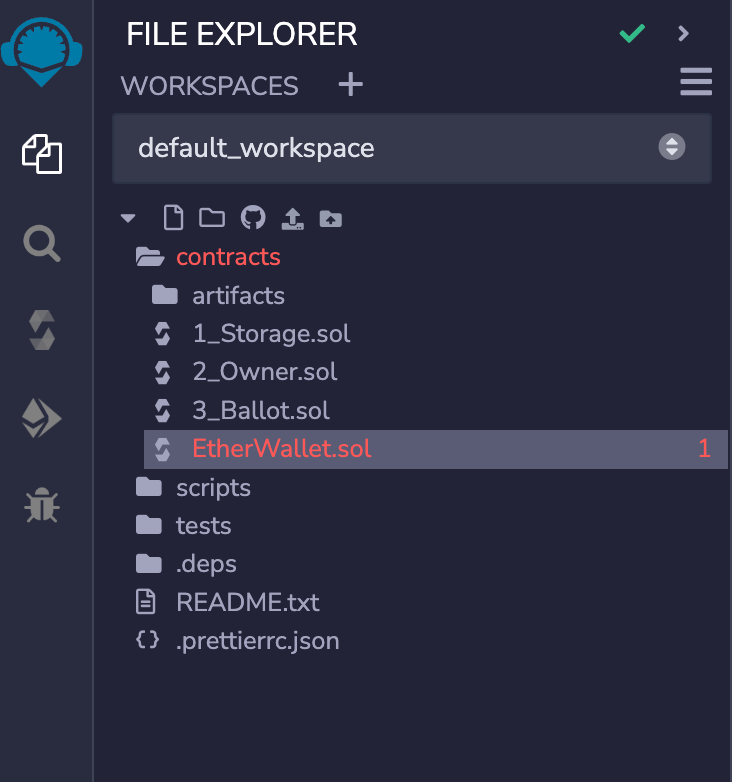Image resolution: width=732 pixels, height=782 pixels.
Task: Click the upload folder icon
Action: 331,218
